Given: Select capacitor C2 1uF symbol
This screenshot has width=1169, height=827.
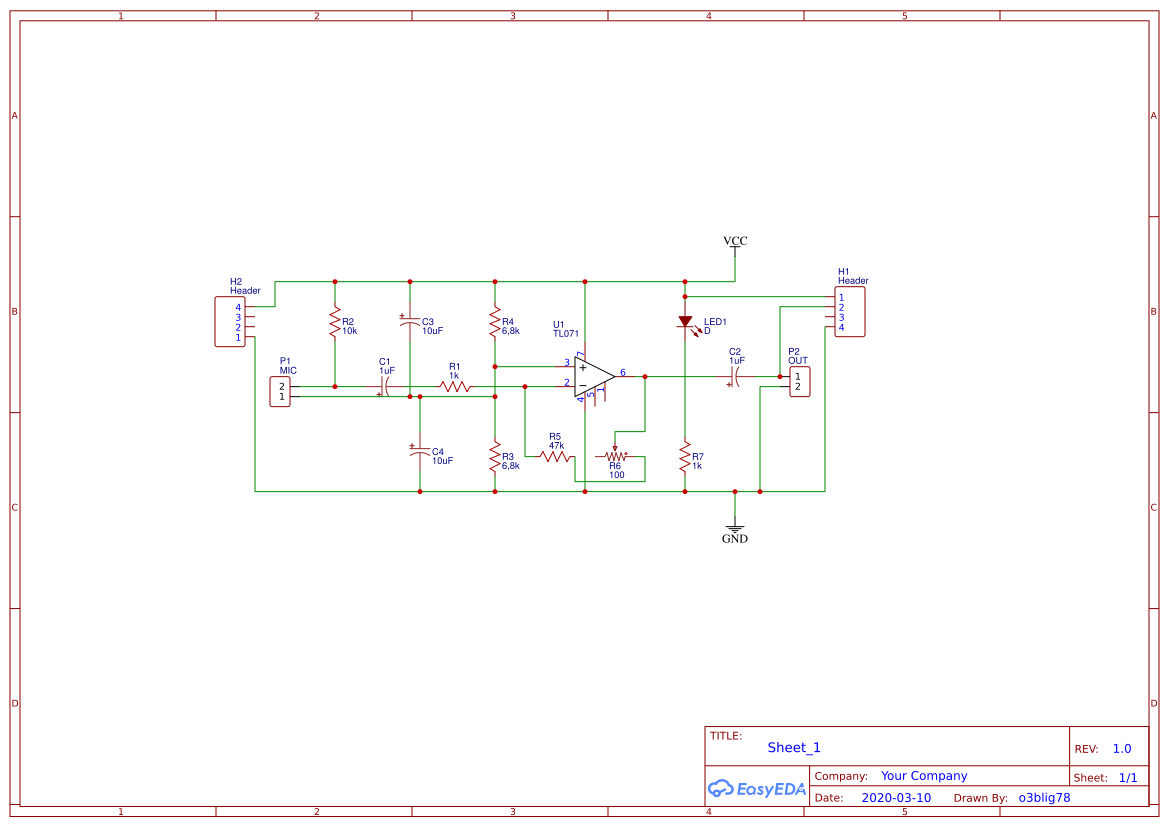Looking at the screenshot, I should click(x=735, y=377).
